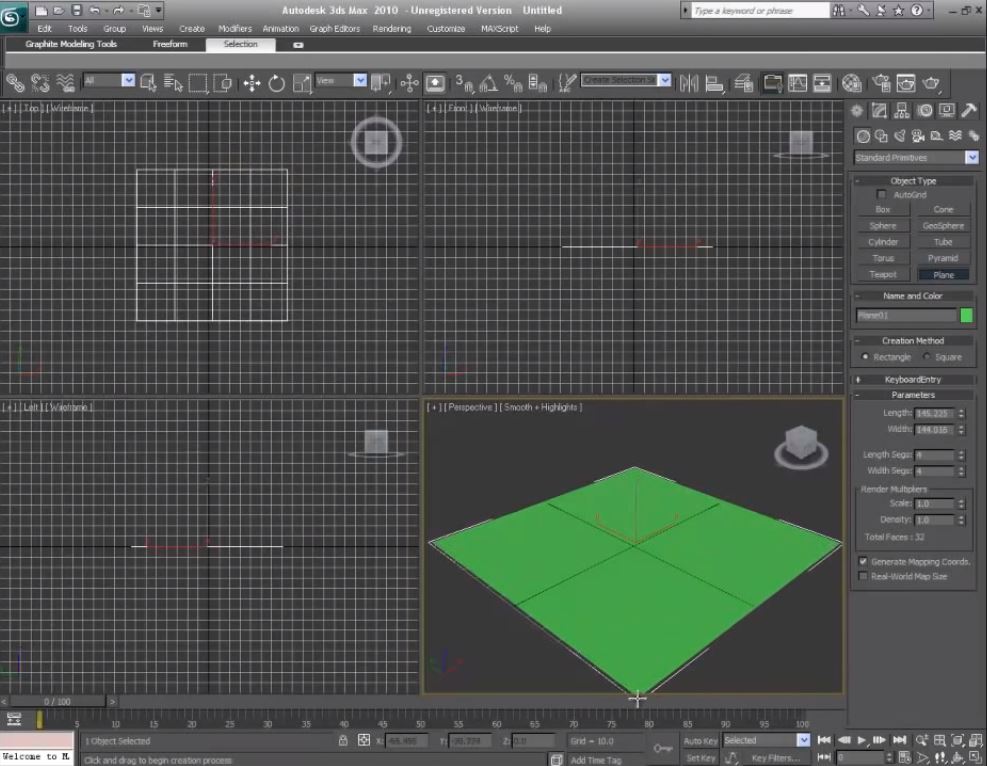The image size is (987, 766).
Task: Enable the Real-World Map Size checkbox
Action: (863, 576)
